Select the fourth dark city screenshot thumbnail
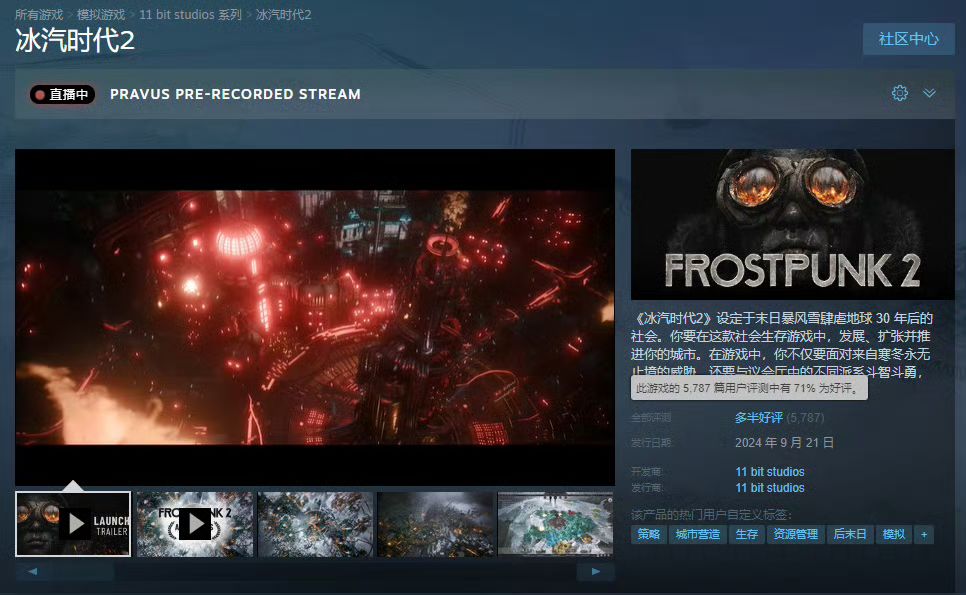 coord(436,524)
